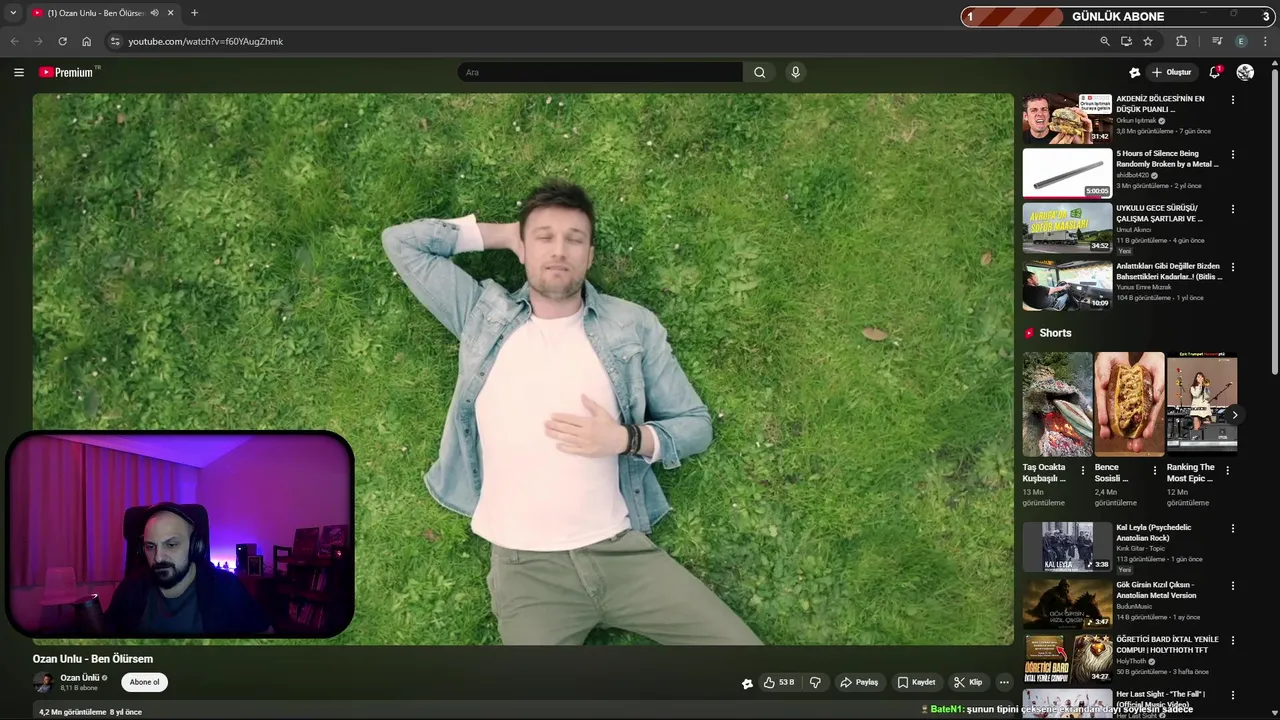Open options for AKDENİZ BÖLGESİ'NİN video
Viewport: 1280px width, 720px height.
coord(1232,100)
